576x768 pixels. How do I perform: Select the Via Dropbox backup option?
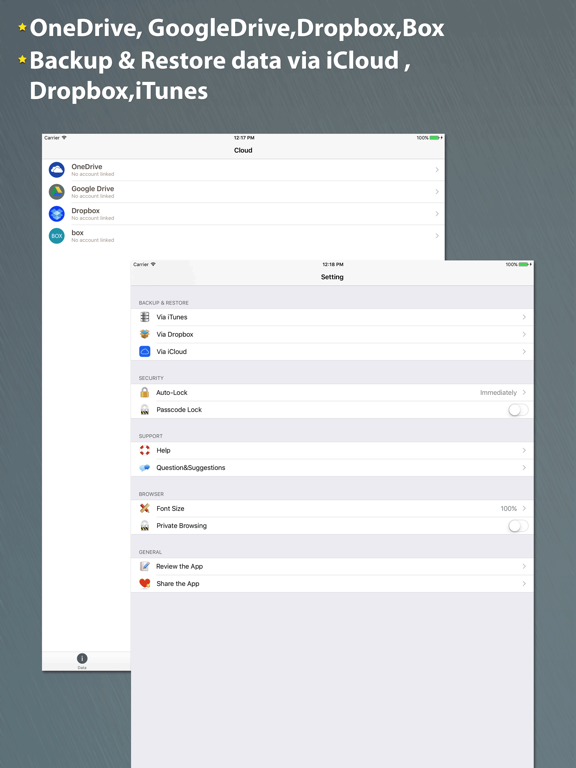332,334
